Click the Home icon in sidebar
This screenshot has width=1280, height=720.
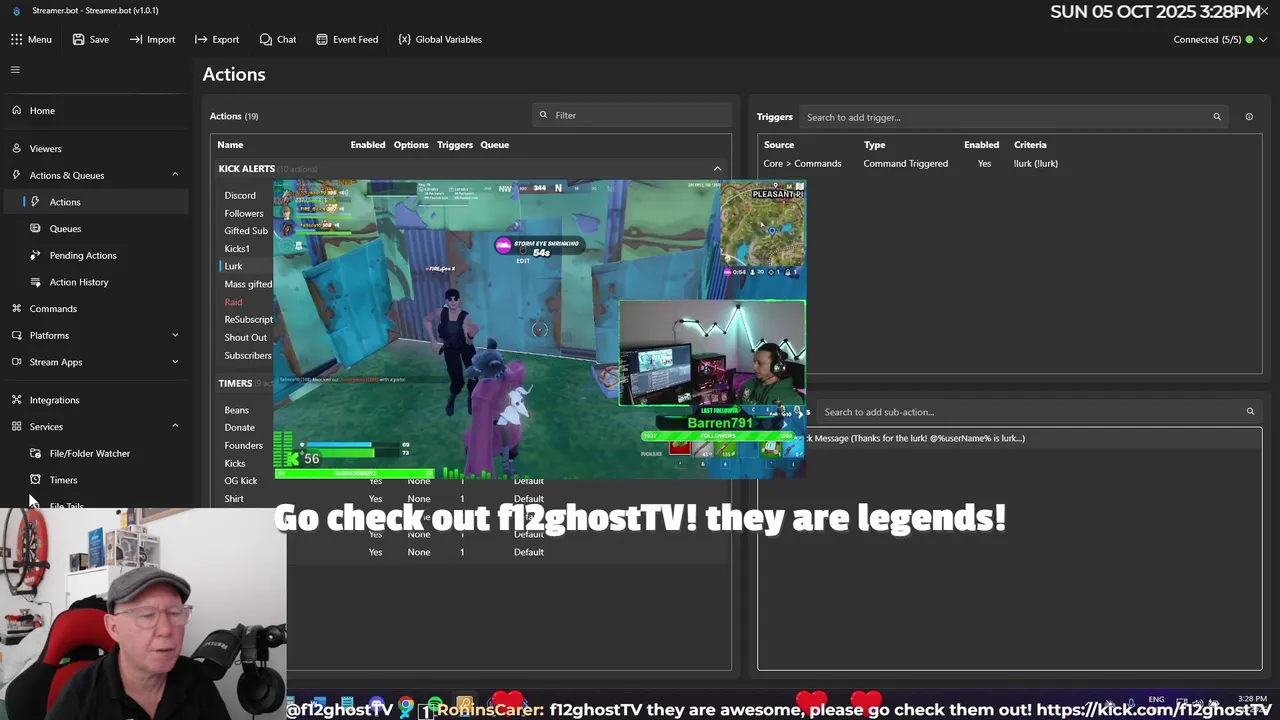pos(16,111)
